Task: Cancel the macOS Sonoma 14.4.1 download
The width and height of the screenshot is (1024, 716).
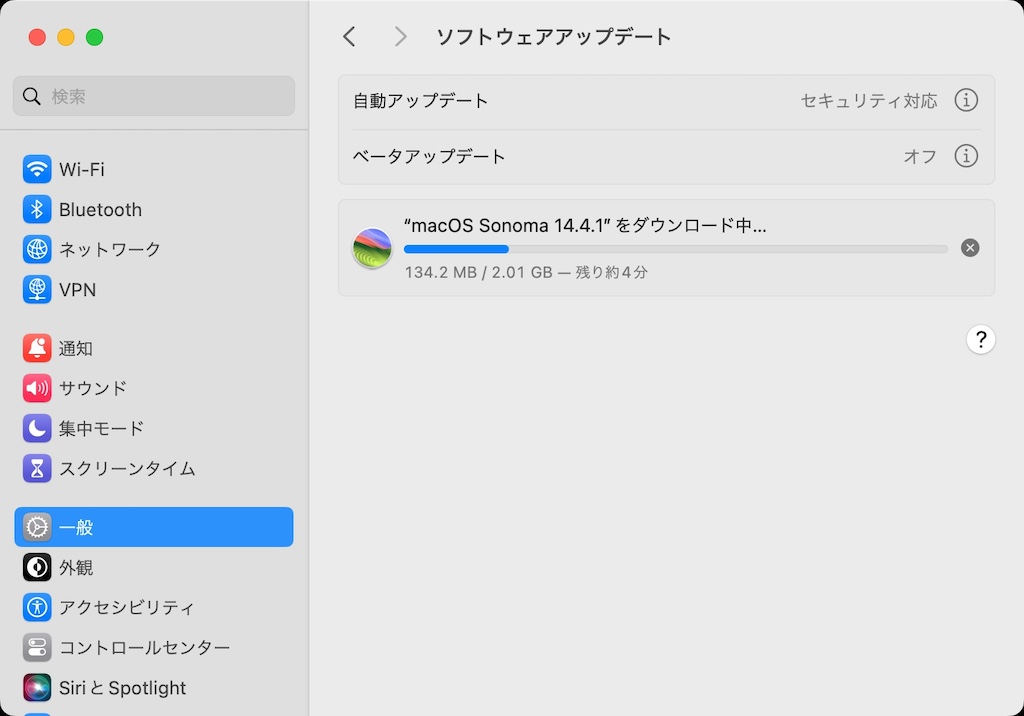Action: coord(970,248)
